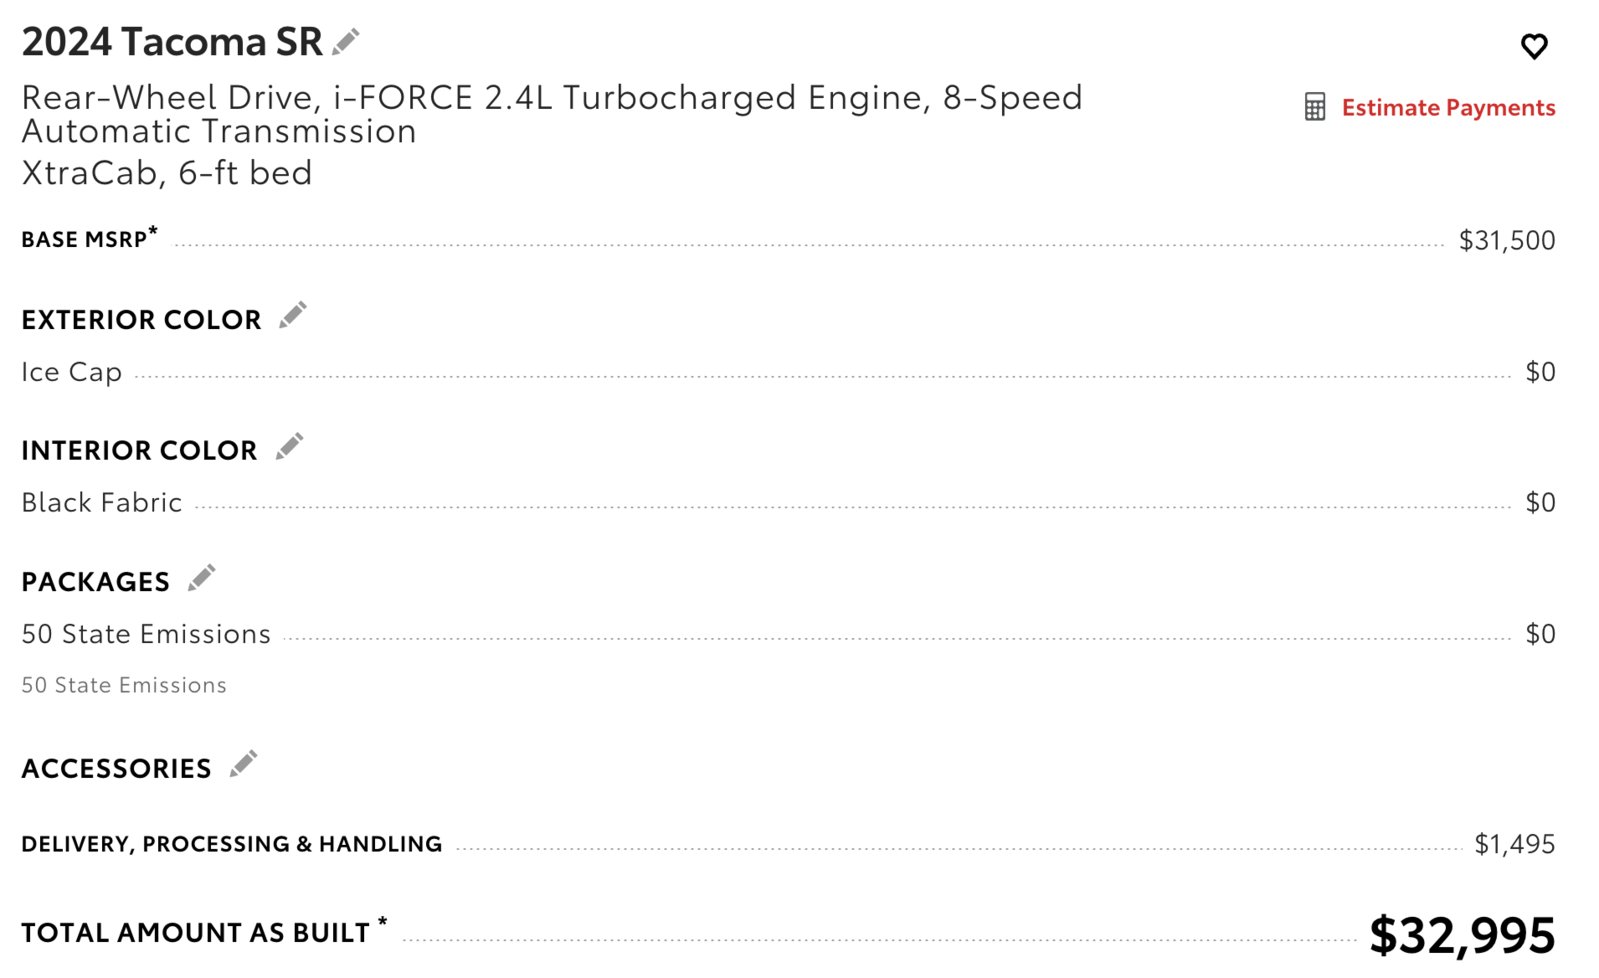Click the Delivery, Processing & Handling label
Image resolution: width=1599 pixels, height=978 pixels.
232,844
